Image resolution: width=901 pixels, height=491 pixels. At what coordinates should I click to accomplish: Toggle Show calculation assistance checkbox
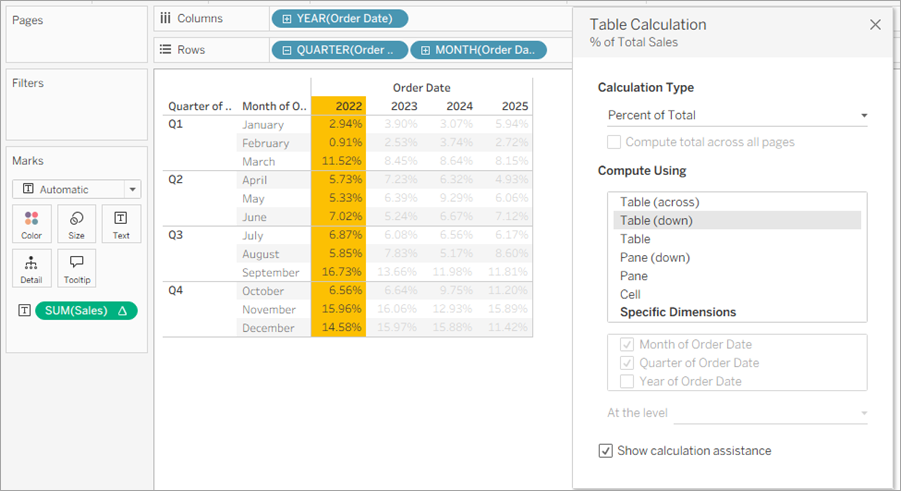[605, 451]
